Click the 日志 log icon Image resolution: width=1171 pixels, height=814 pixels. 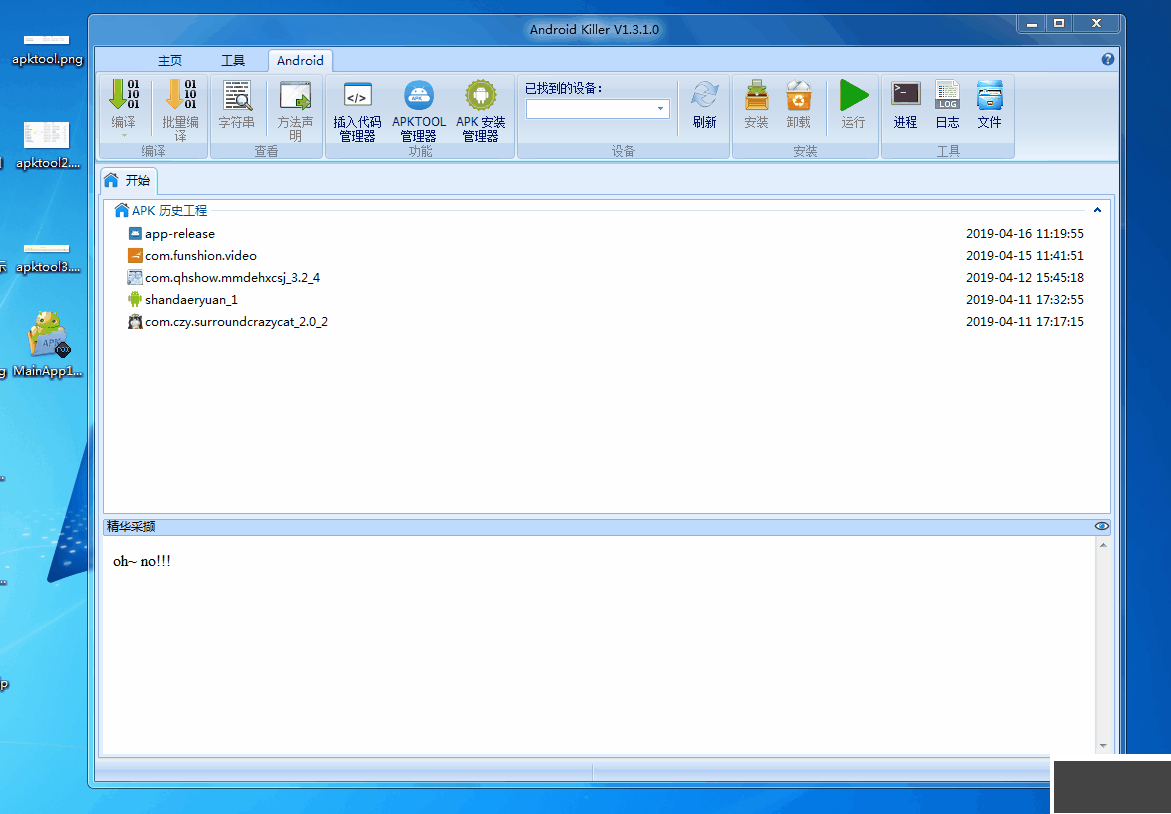pos(947,97)
